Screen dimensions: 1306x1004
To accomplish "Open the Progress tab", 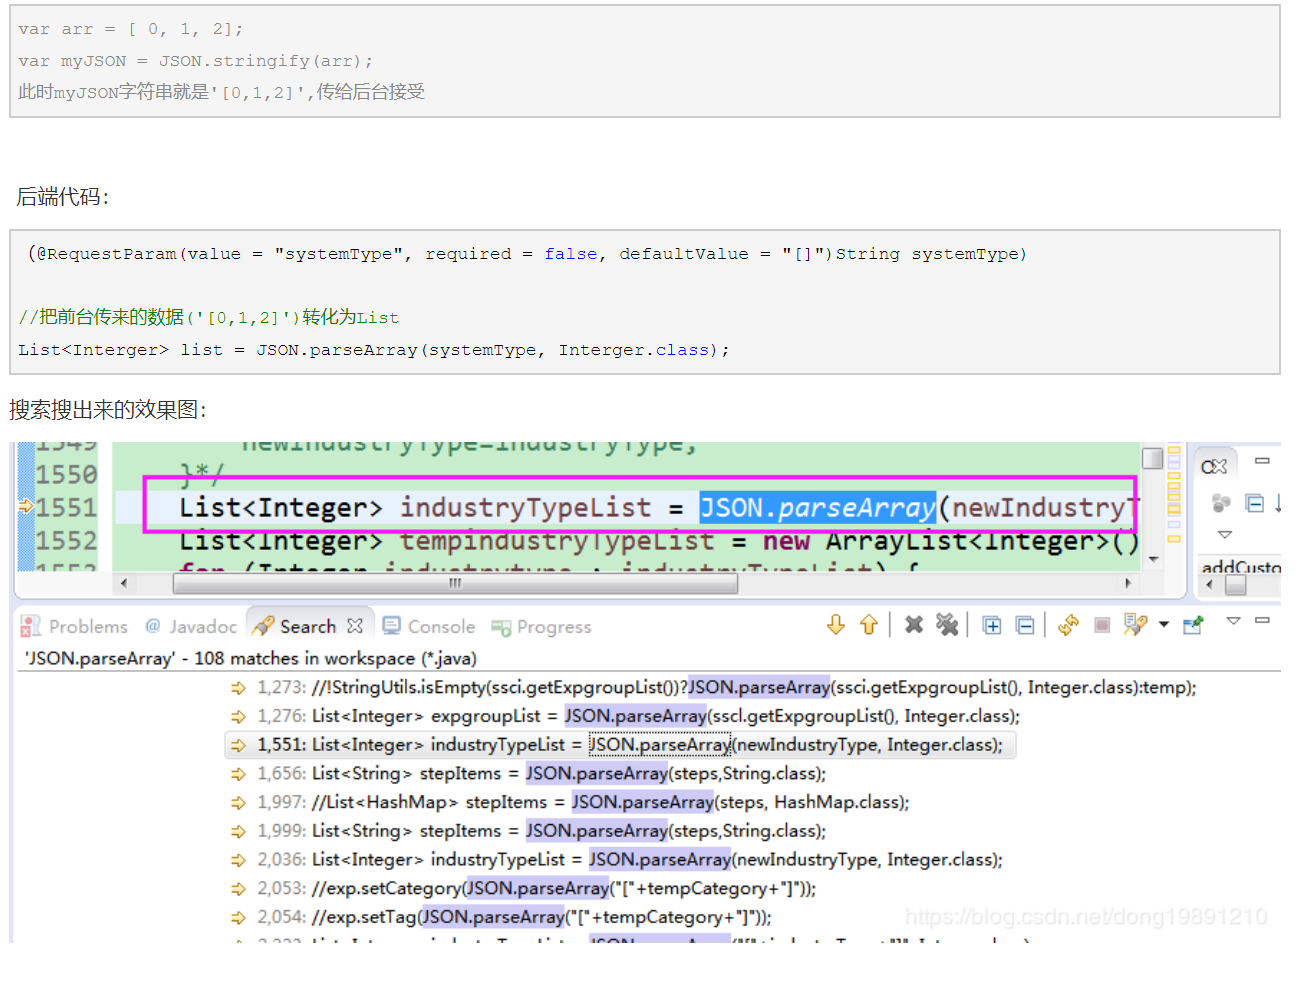I will tap(541, 627).
